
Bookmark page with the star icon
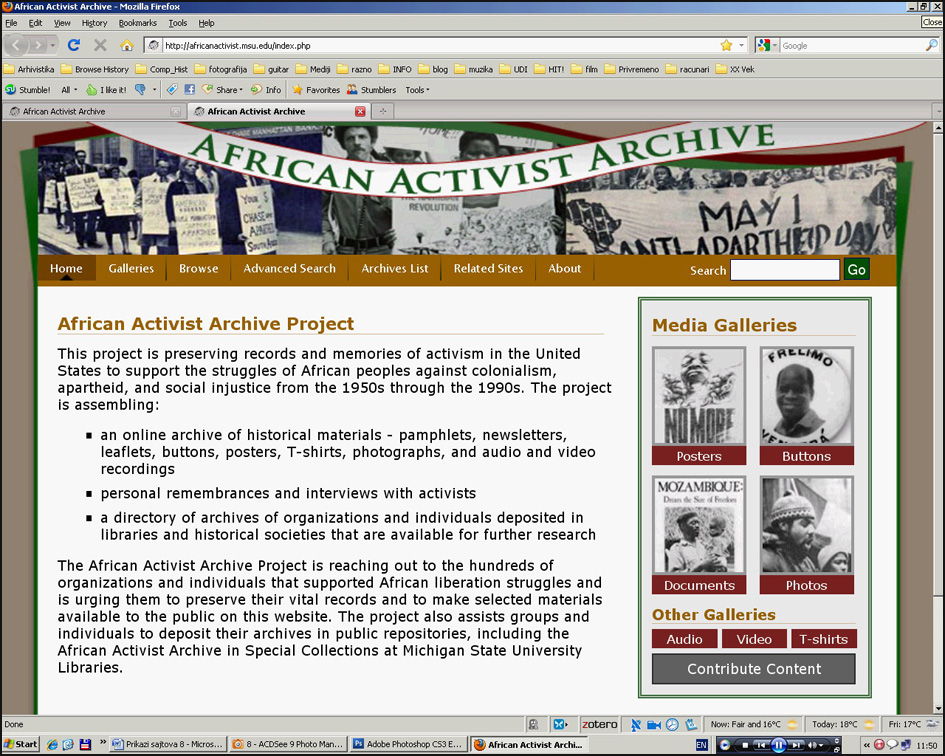[x=726, y=45]
